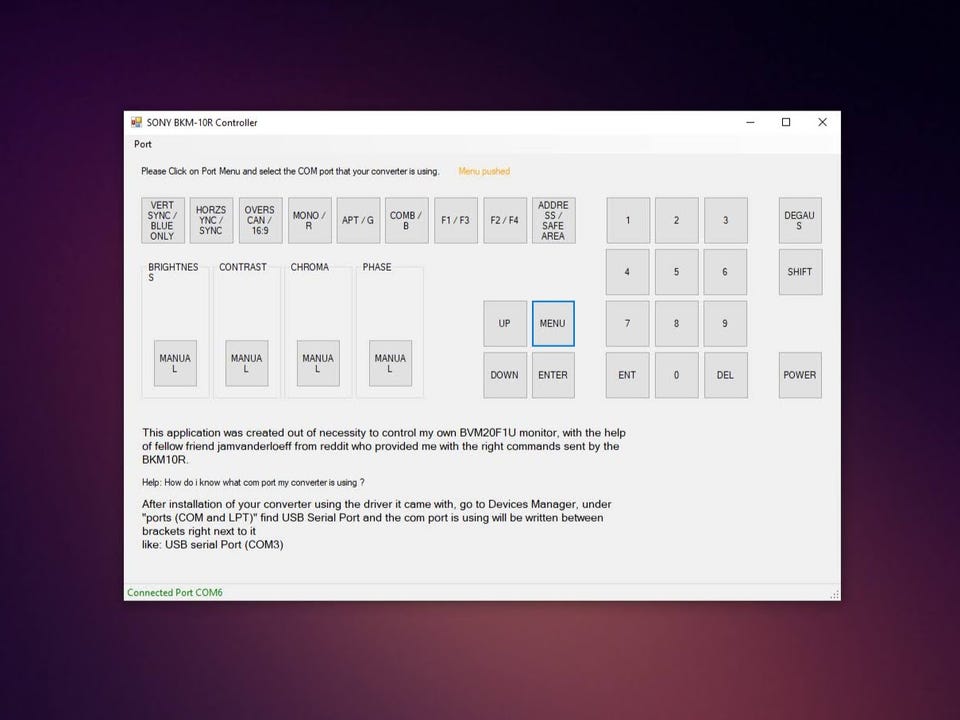Image resolution: width=960 pixels, height=720 pixels.
Task: Maximize the BKM-10R Controller window
Action: pos(786,122)
